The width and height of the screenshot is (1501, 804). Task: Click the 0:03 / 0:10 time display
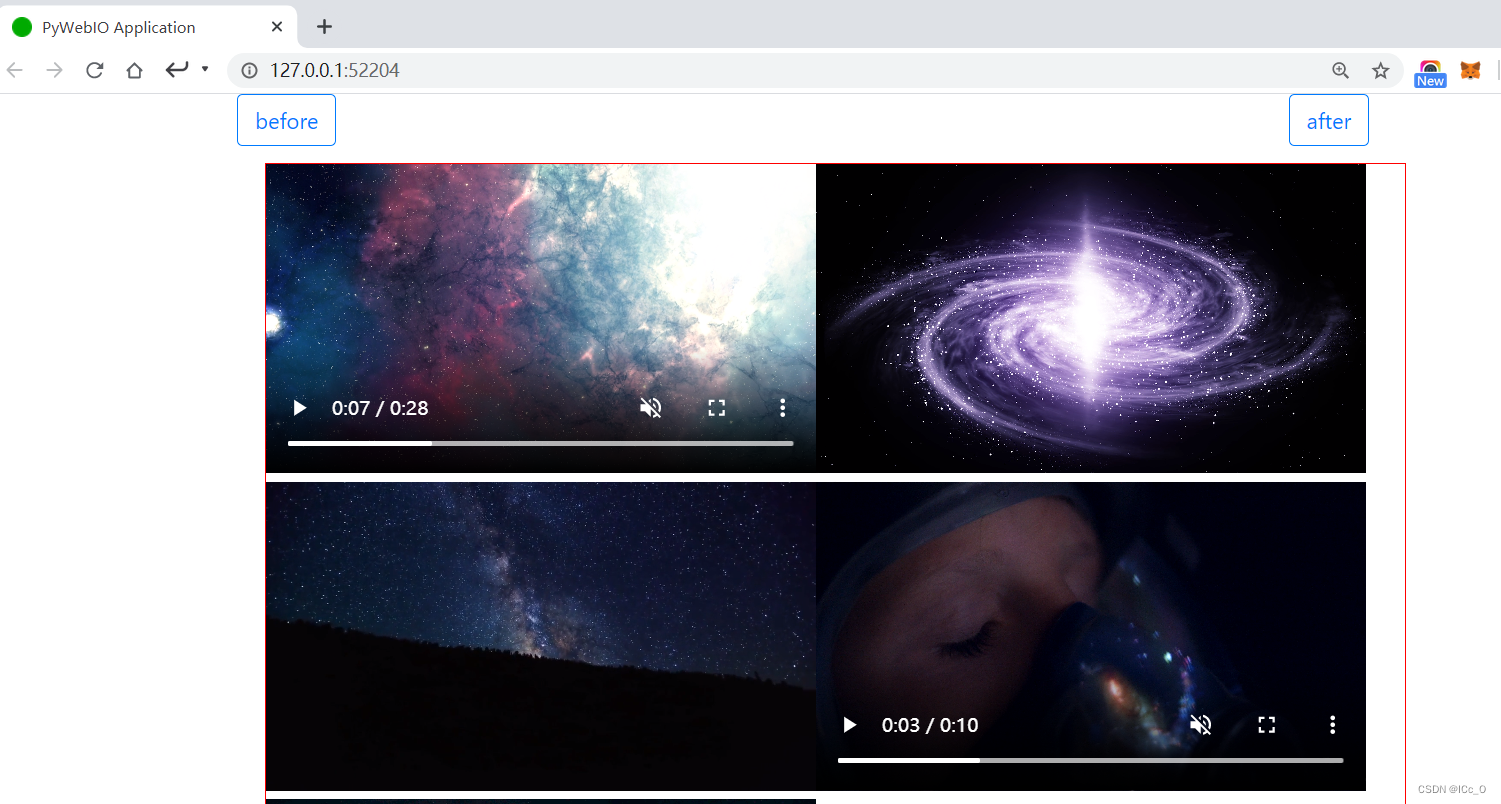pos(930,725)
